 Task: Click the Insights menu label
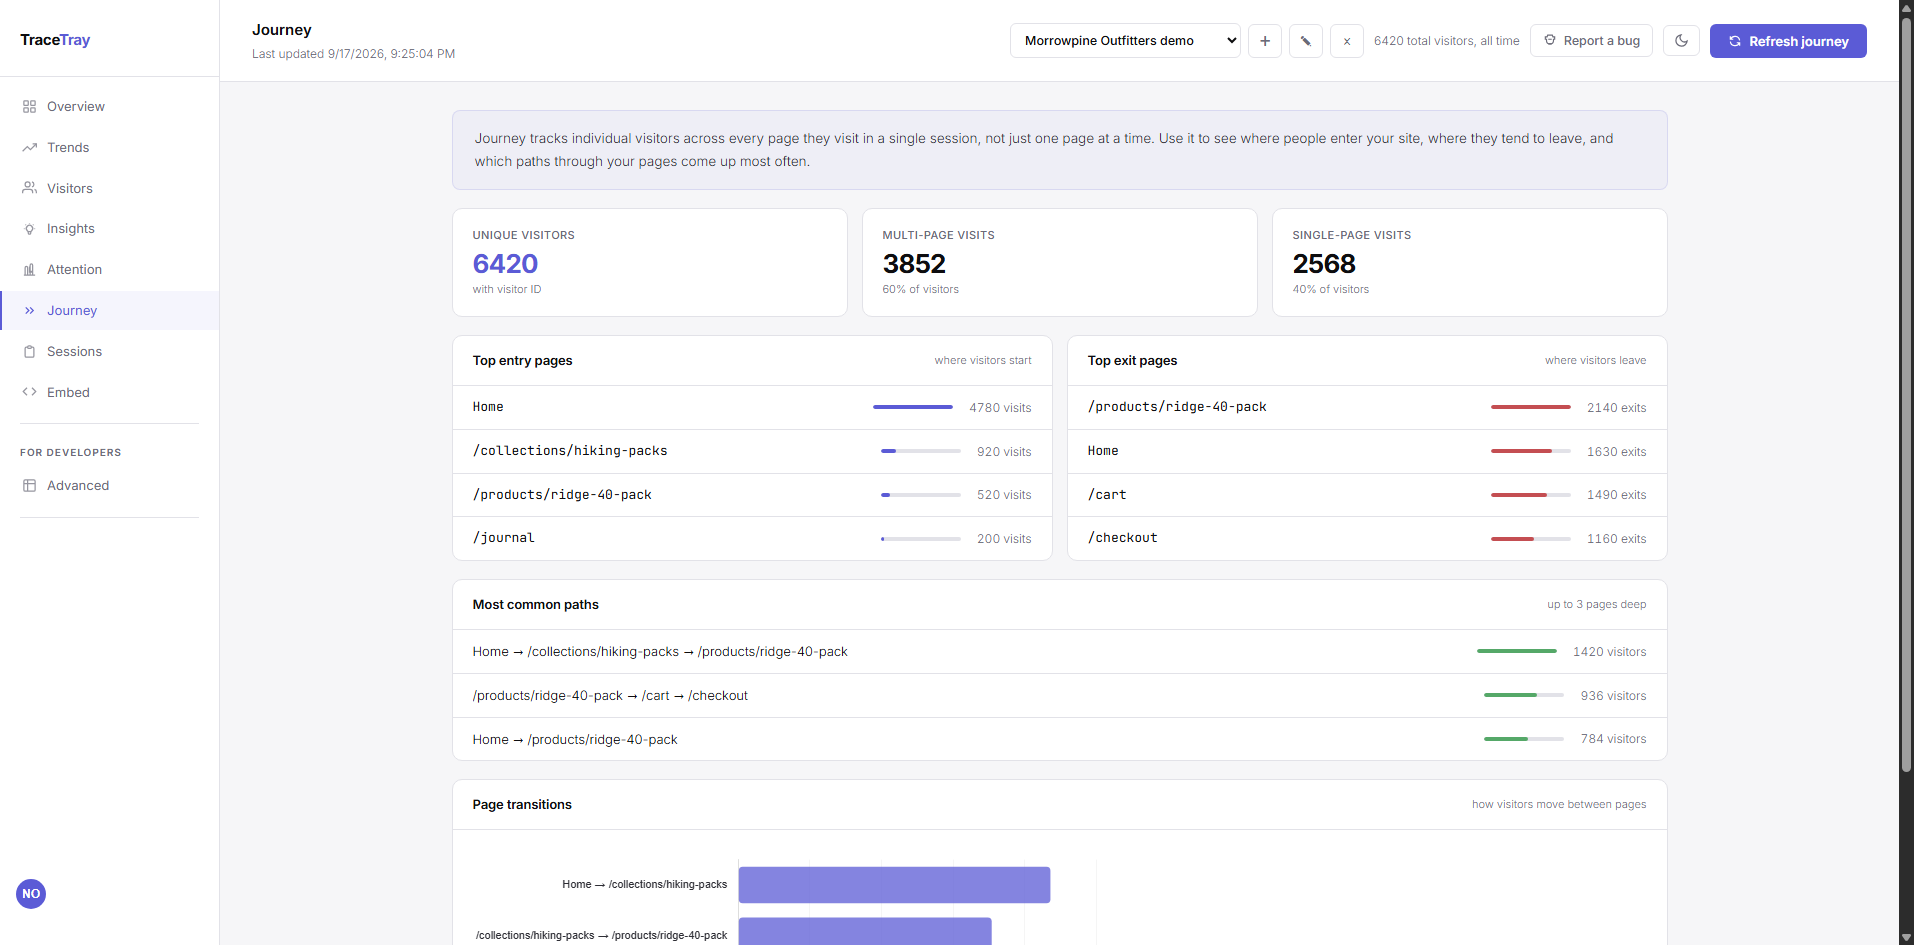point(71,229)
